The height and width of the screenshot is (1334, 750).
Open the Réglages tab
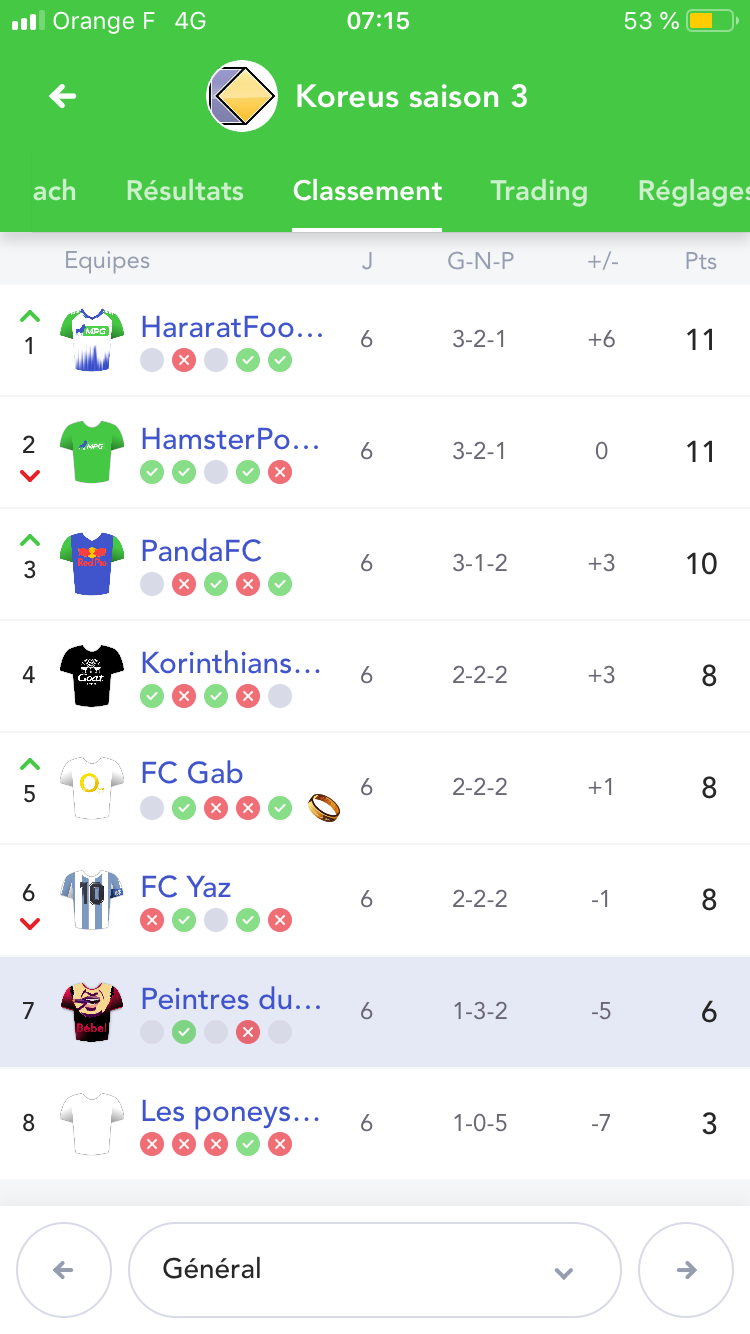[x=694, y=191]
